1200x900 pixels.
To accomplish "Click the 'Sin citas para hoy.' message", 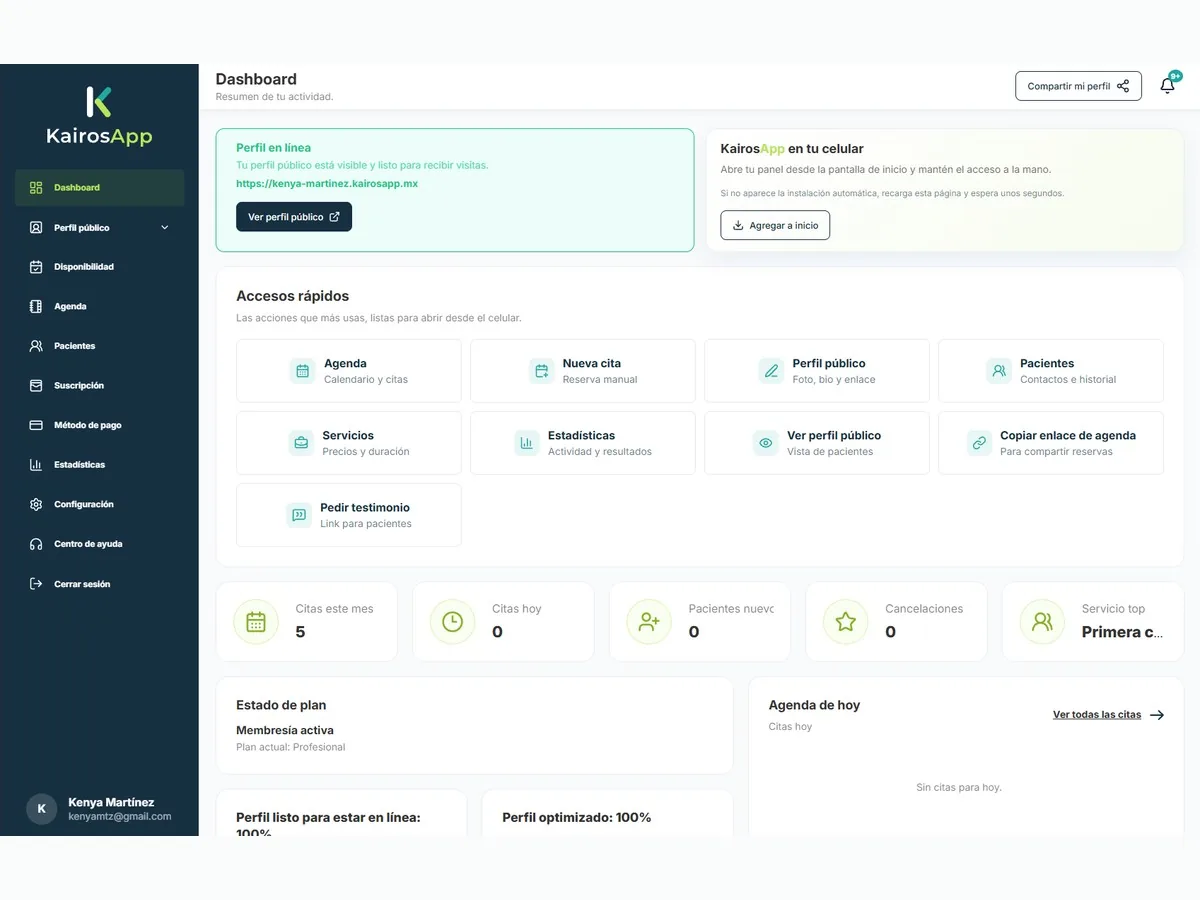I will tap(959, 787).
